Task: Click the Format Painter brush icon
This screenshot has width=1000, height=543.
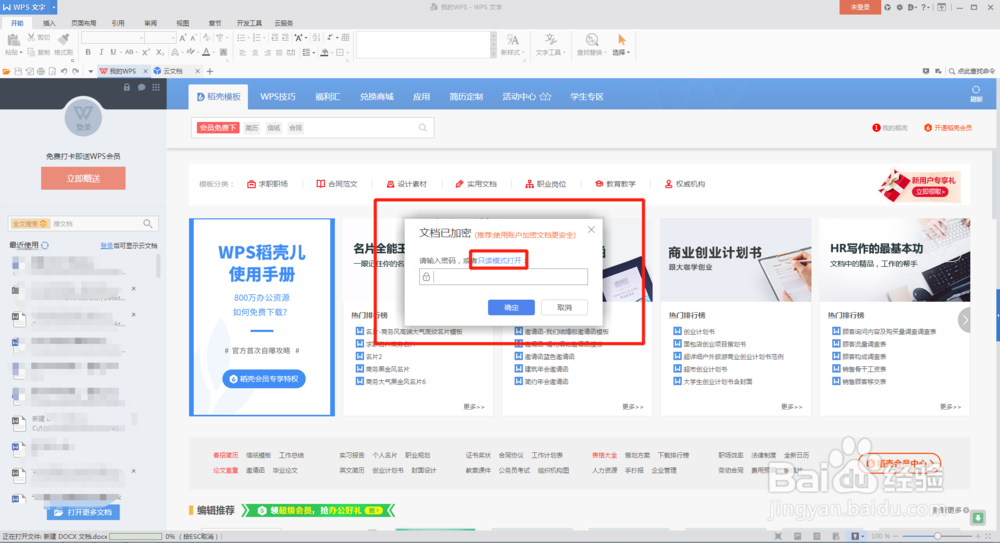Action: click(x=63, y=38)
